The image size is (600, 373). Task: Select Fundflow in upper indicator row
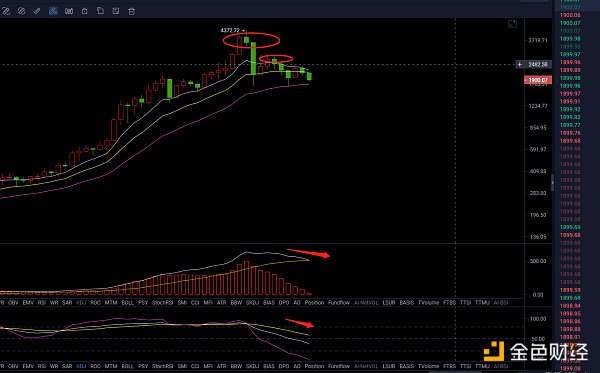click(339, 303)
